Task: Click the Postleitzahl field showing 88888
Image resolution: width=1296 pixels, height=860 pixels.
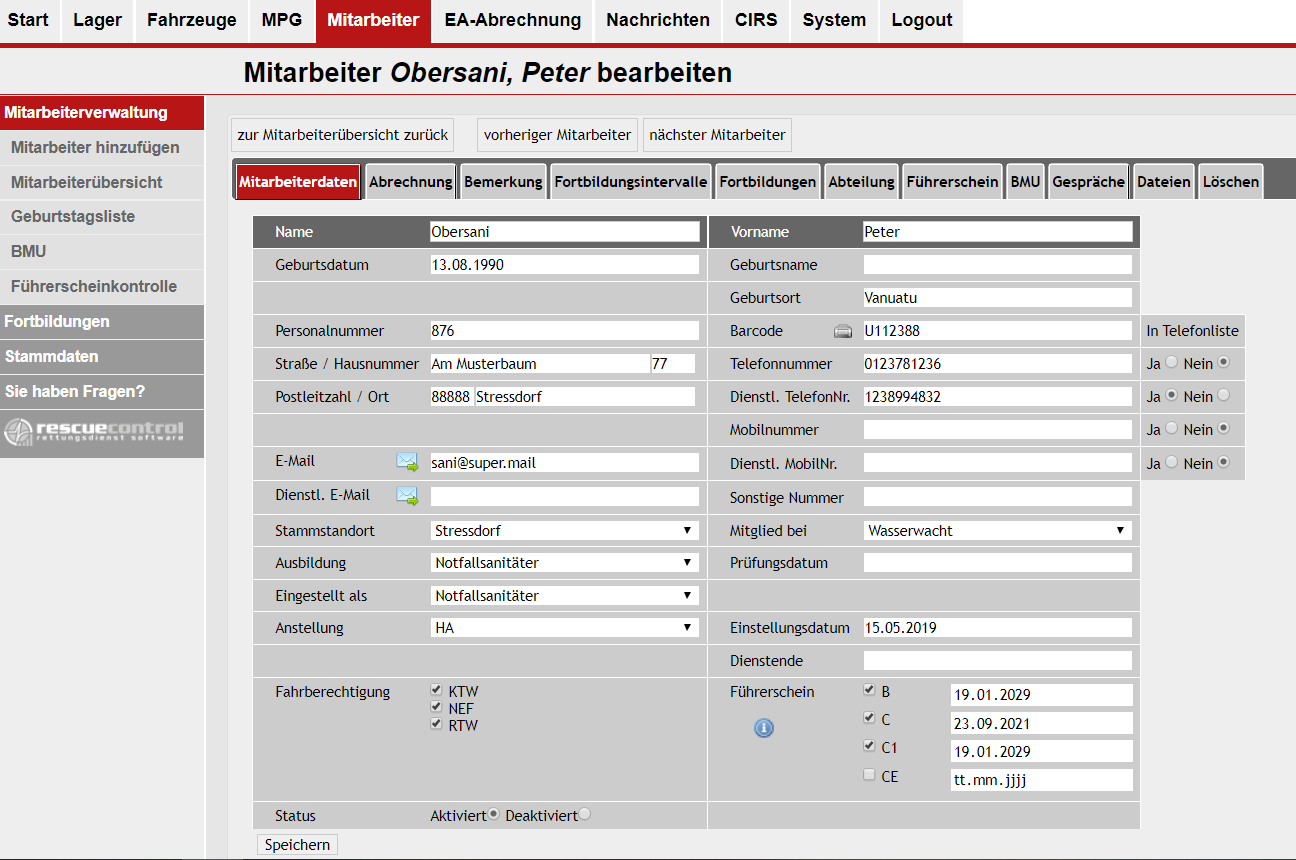Action: 451,396
